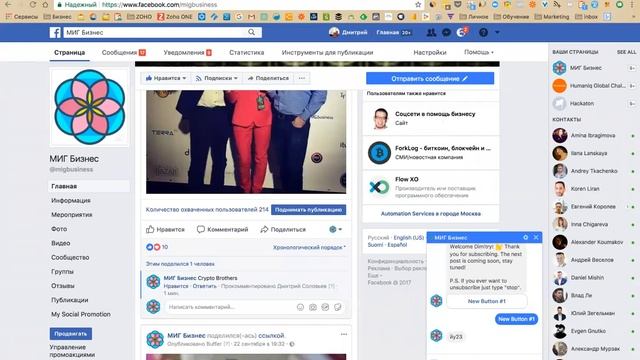
Task: Expand the Нравится page dropdown
Action: [165, 78]
